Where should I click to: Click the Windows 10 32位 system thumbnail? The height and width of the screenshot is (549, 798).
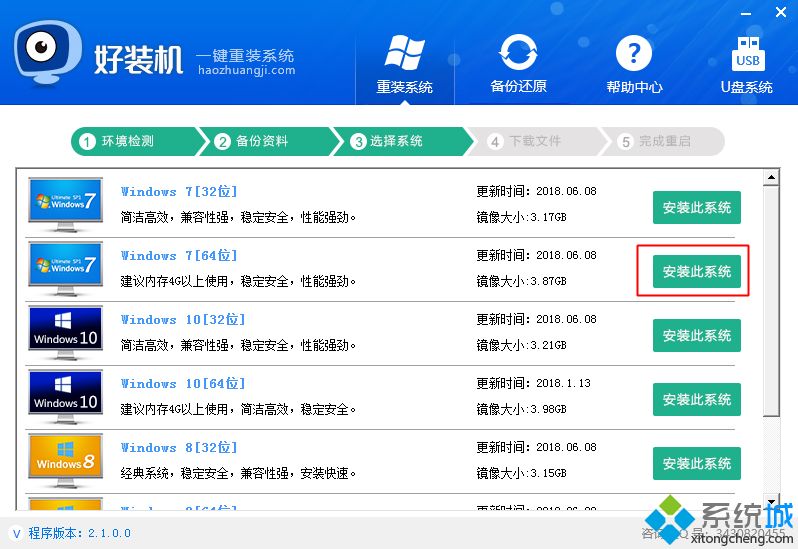(66, 334)
